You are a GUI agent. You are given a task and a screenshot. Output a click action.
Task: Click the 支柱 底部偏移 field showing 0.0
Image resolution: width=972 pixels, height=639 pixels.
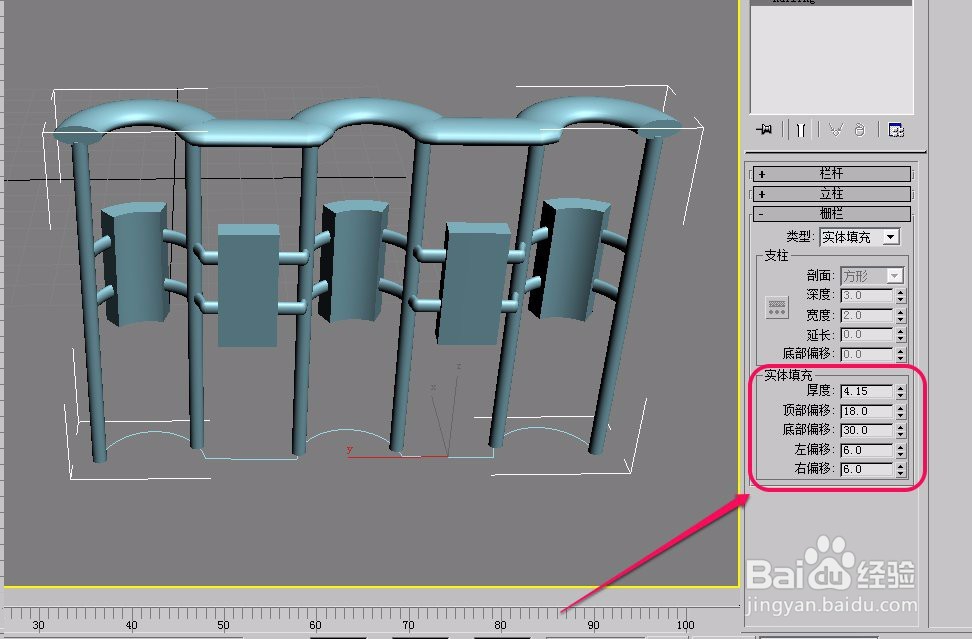pyautogui.click(x=867, y=354)
